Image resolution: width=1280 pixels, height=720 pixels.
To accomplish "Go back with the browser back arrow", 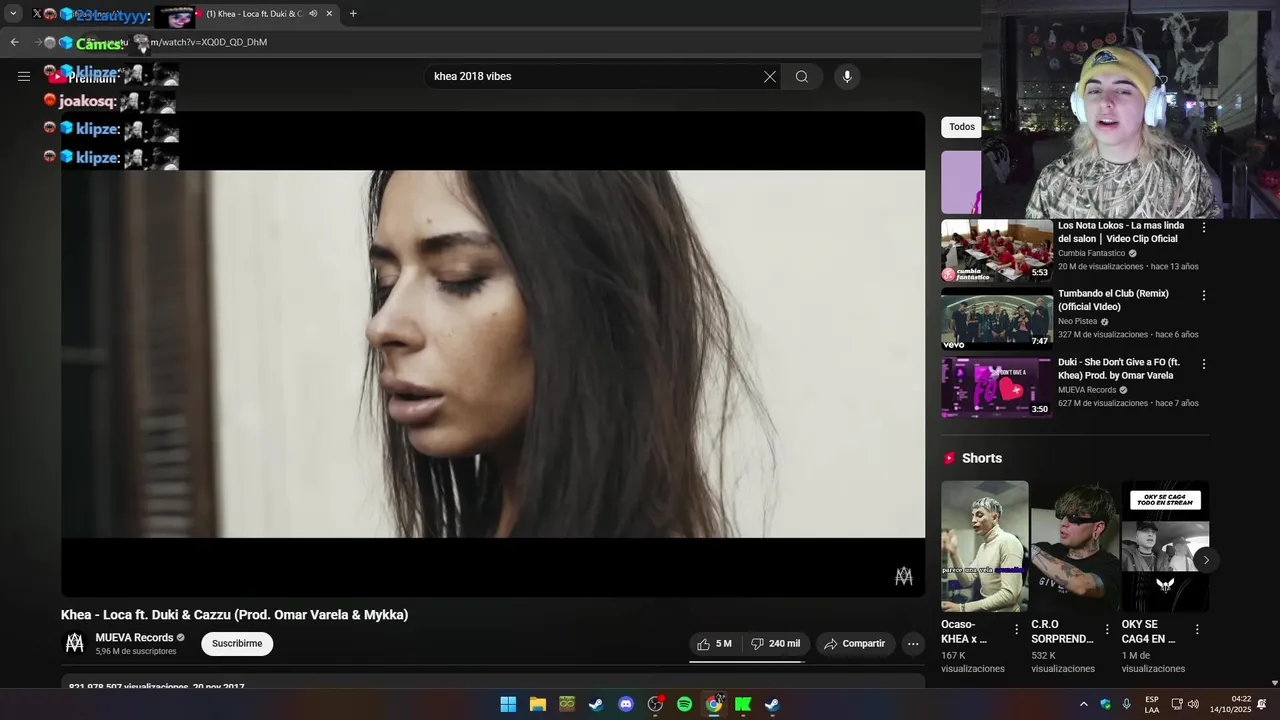I will click(x=14, y=42).
